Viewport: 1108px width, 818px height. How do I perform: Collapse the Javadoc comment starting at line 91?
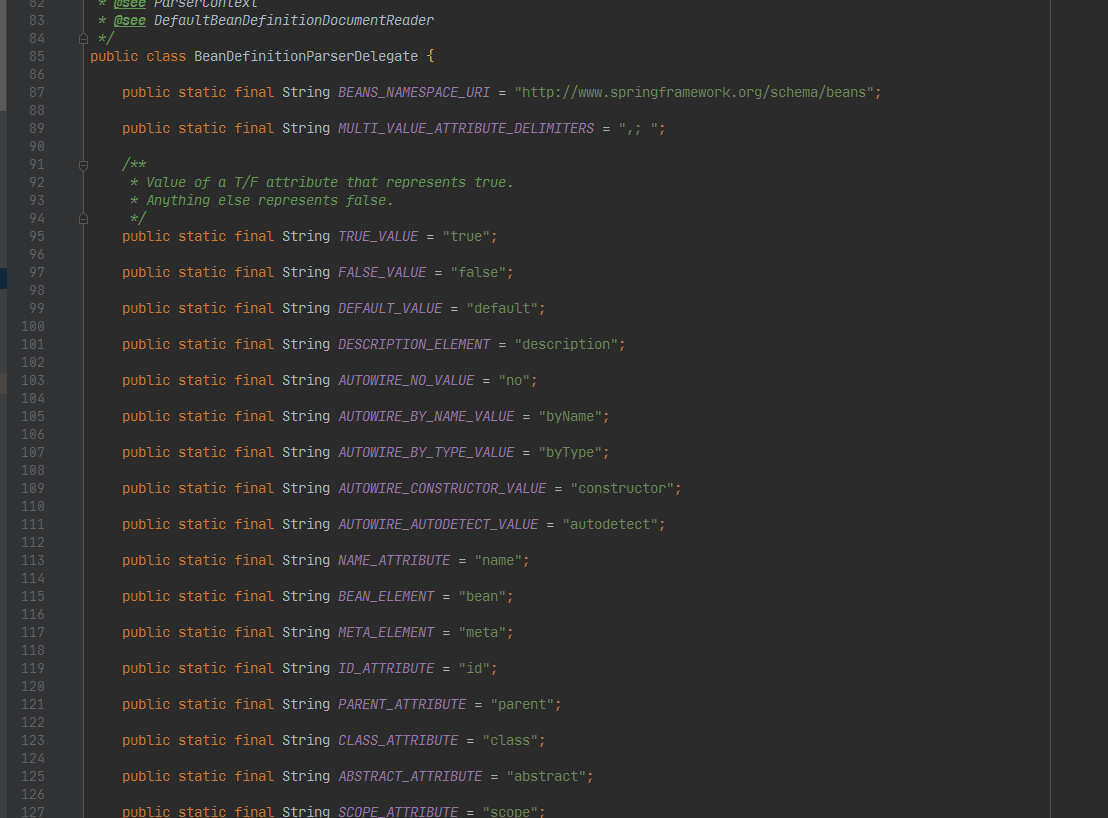click(x=83, y=165)
